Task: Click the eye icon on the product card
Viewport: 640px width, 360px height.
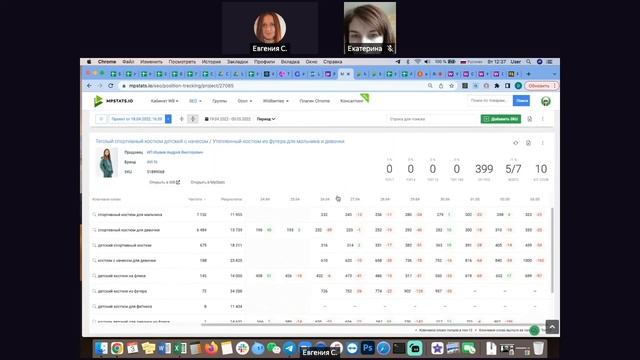Action: [x=516, y=143]
